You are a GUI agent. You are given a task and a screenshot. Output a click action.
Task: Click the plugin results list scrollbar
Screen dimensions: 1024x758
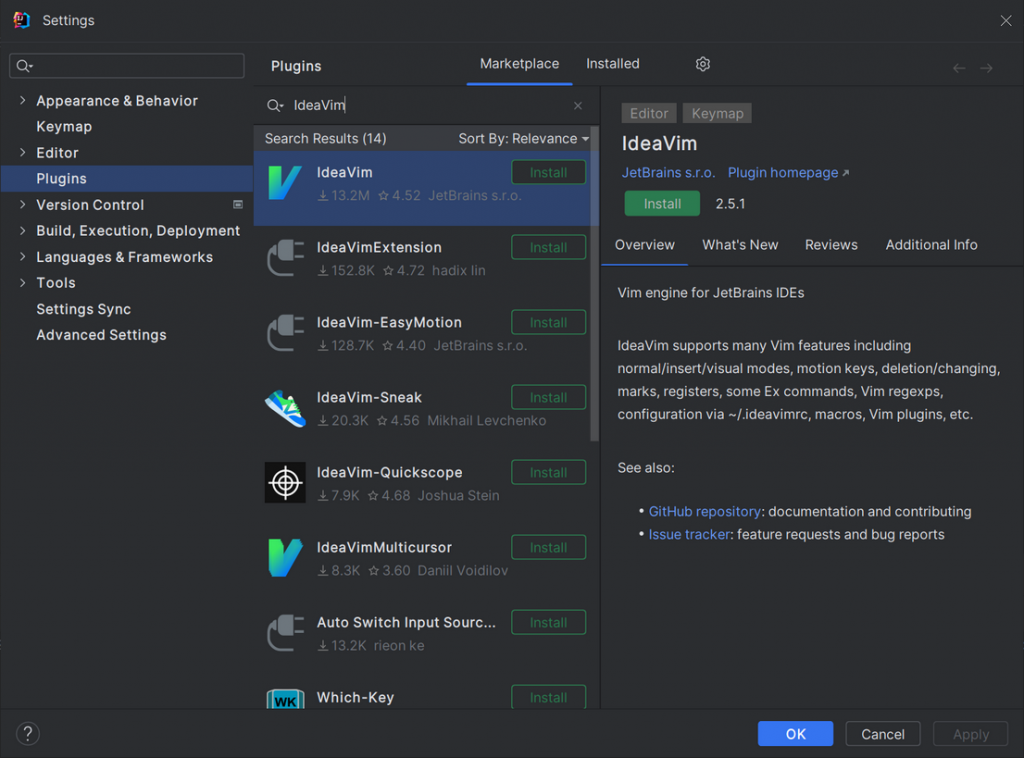(x=594, y=285)
